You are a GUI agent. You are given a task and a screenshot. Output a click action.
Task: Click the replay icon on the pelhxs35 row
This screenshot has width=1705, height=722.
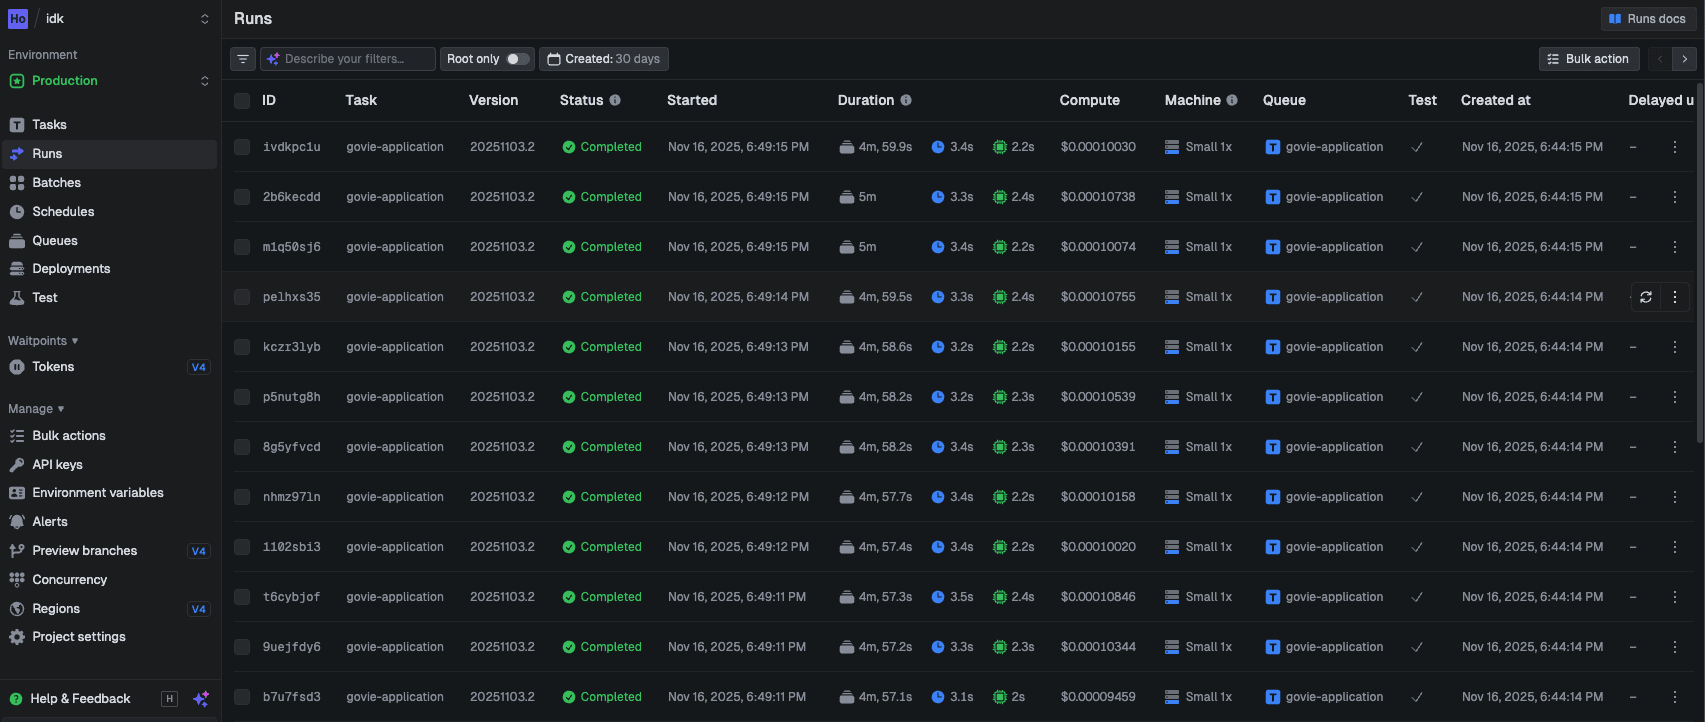point(1645,297)
